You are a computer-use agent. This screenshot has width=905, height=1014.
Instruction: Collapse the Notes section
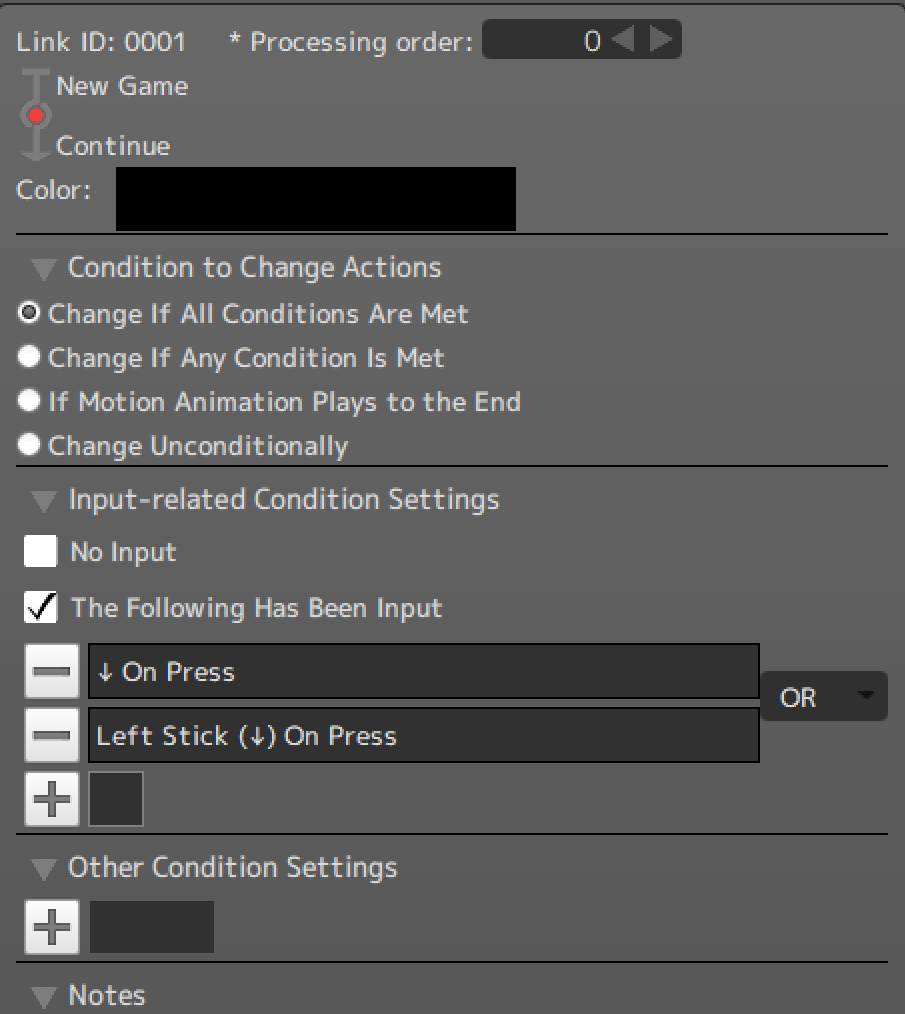tap(43, 996)
